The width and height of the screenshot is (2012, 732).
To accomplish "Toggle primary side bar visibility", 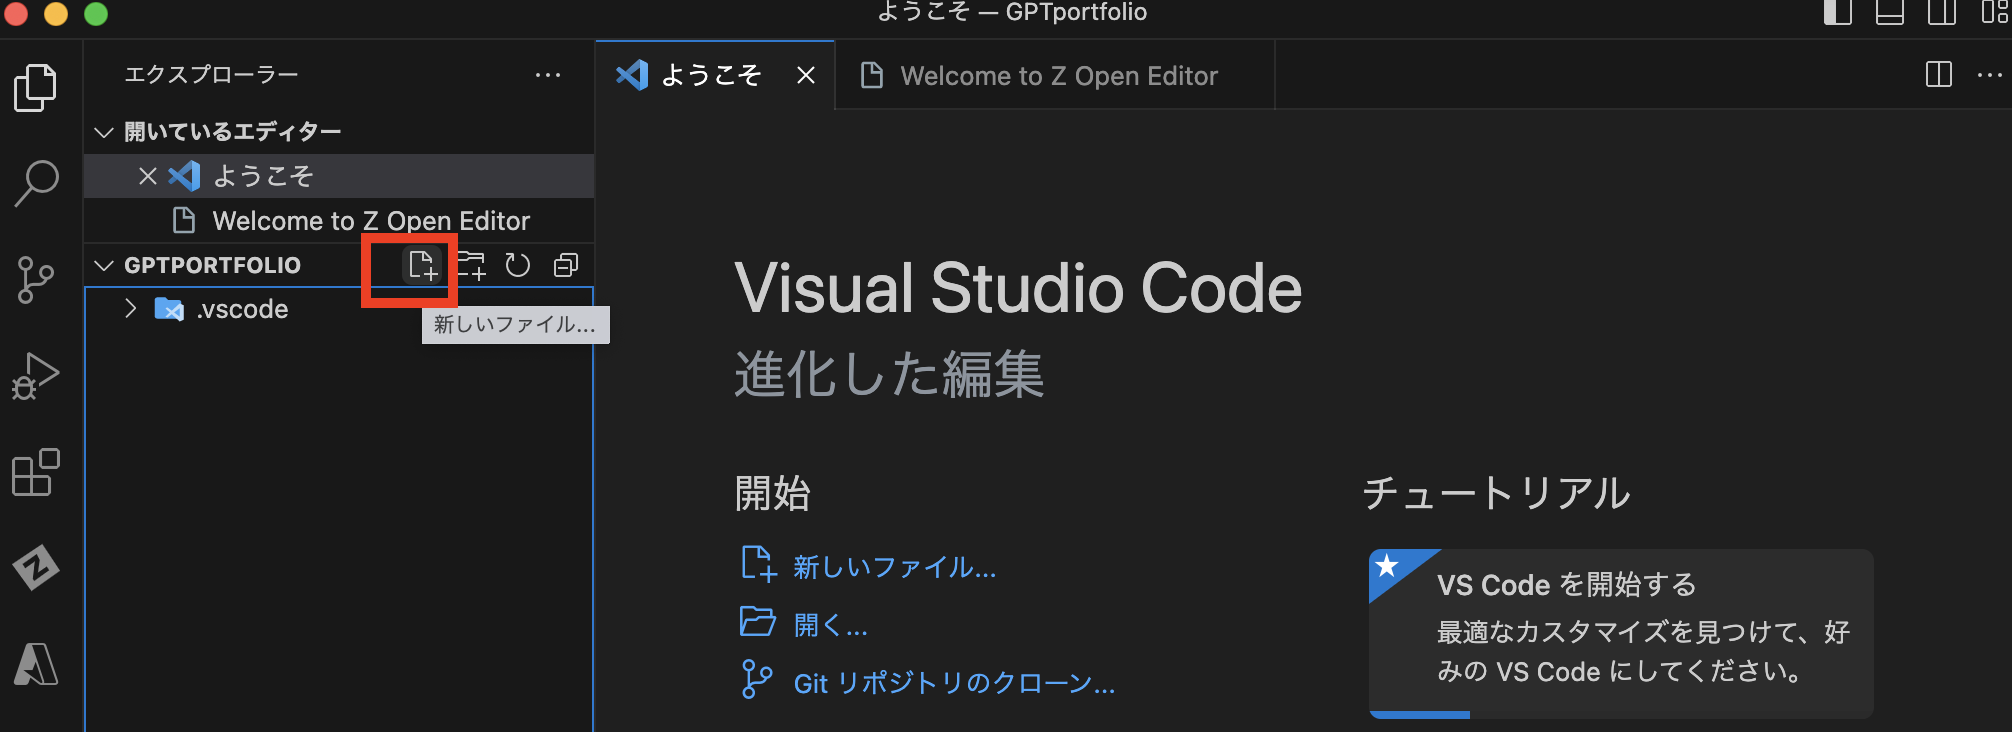I will [x=1838, y=13].
